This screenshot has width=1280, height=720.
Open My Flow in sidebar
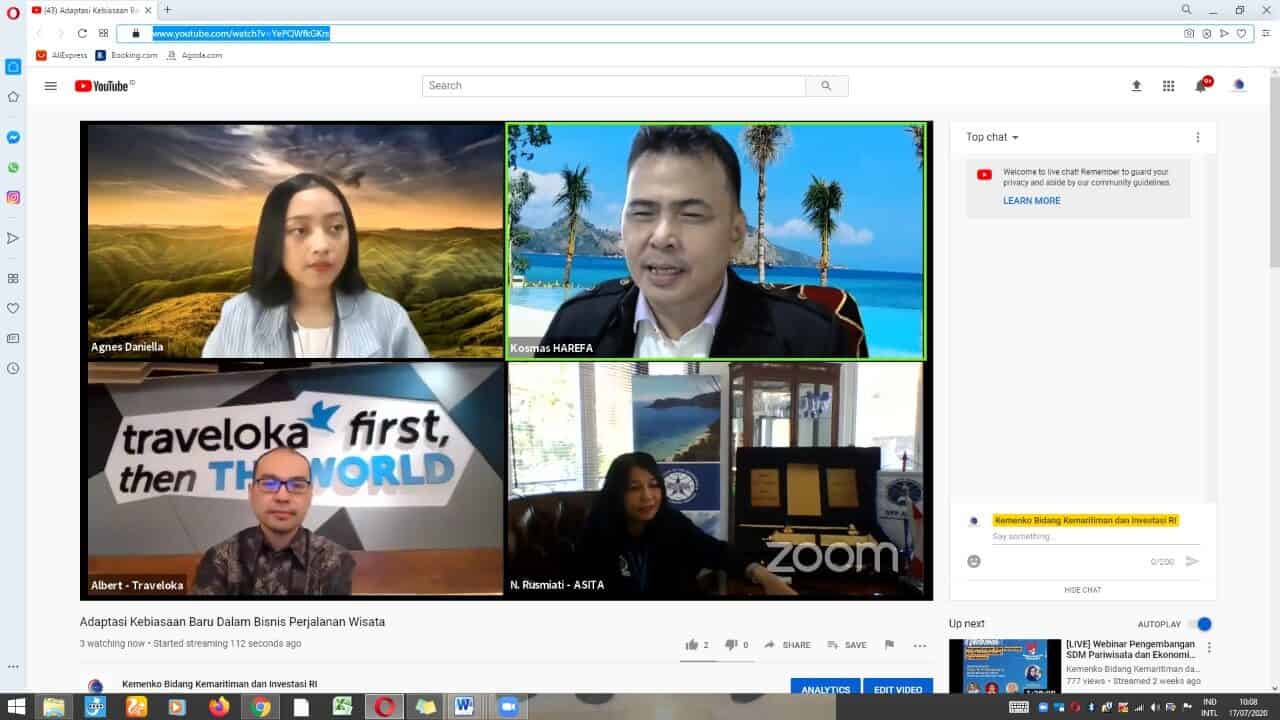(13, 238)
